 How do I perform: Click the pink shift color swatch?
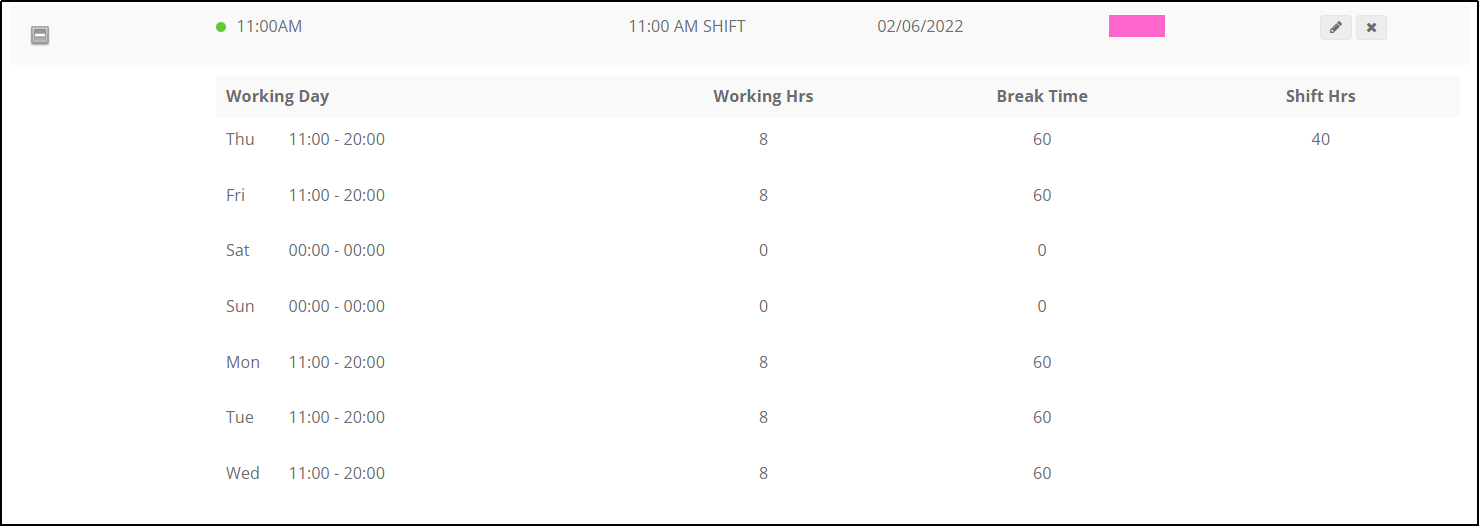1137,26
